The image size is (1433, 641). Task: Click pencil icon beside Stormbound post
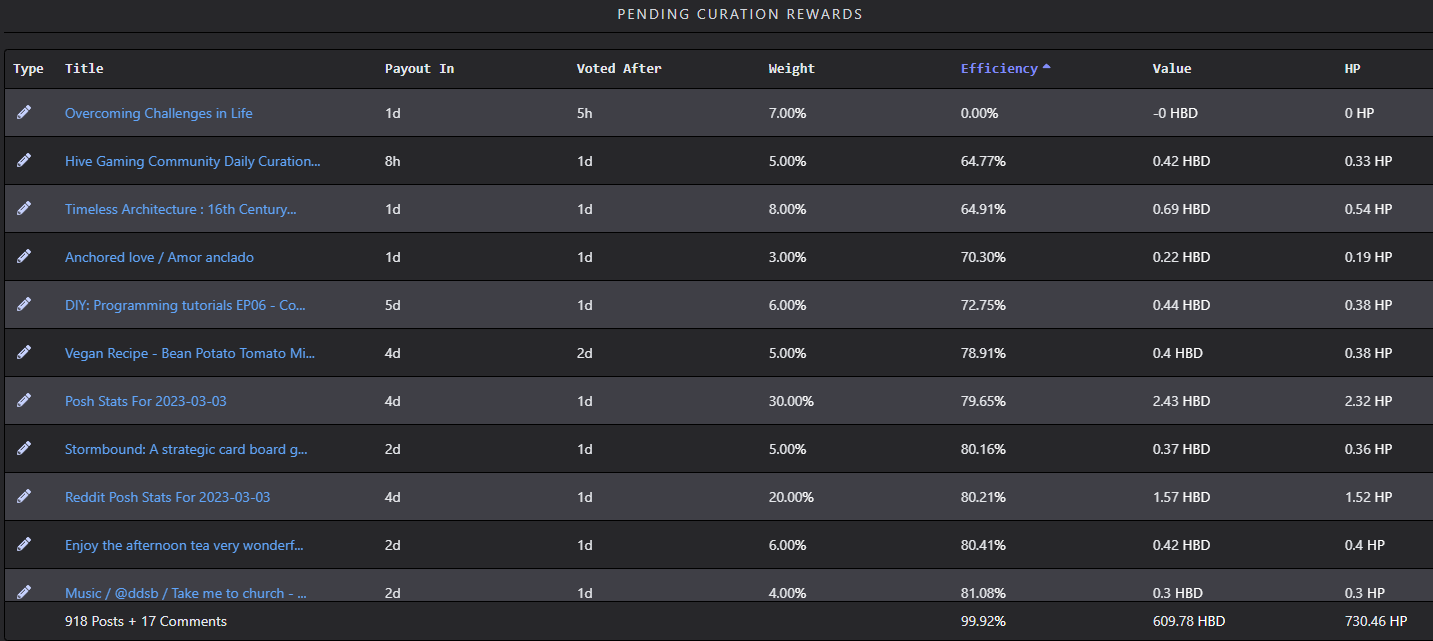point(24,448)
